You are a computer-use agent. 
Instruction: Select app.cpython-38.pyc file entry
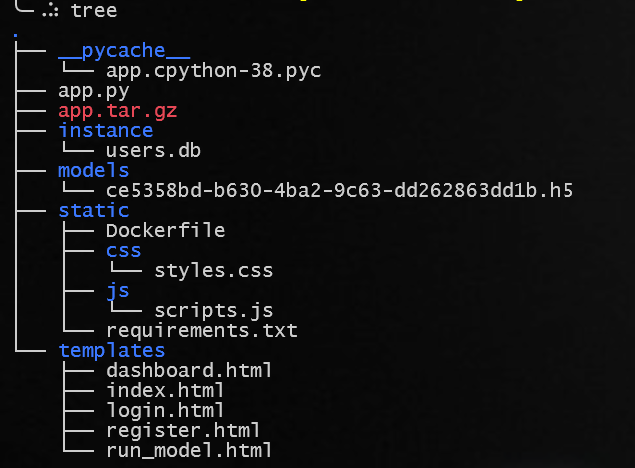213,71
